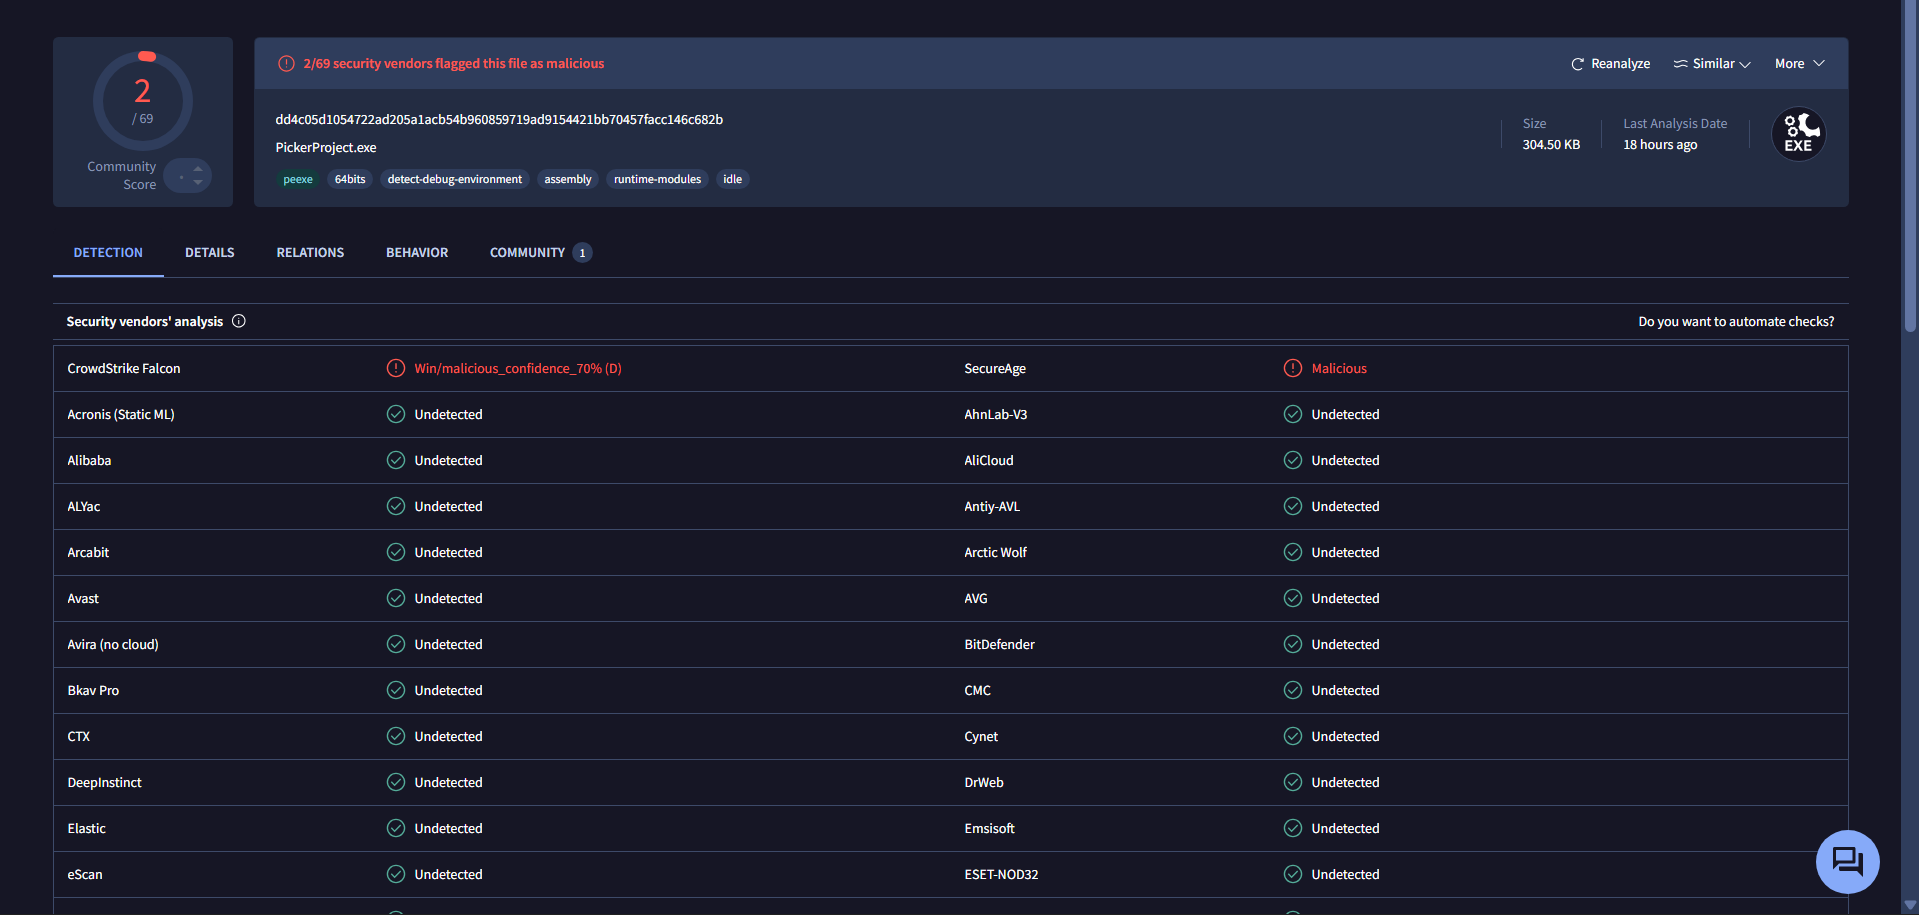The width and height of the screenshot is (1919, 915).
Task: Click the undetected checkmark for Bkav Pro
Action: click(x=396, y=690)
